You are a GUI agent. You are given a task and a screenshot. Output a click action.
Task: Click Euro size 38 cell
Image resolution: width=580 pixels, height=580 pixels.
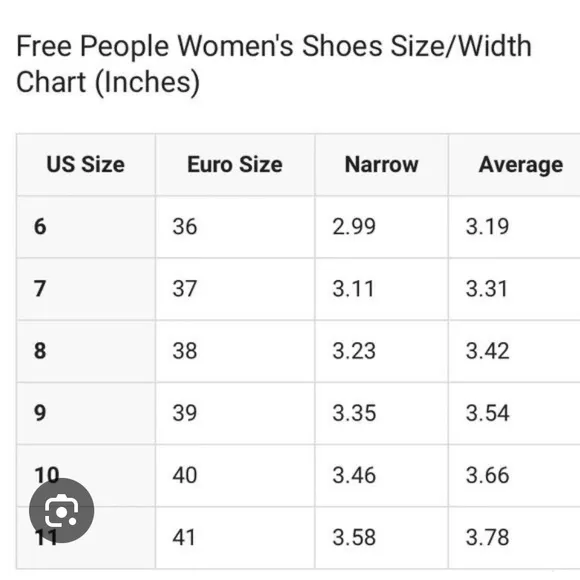coord(185,351)
